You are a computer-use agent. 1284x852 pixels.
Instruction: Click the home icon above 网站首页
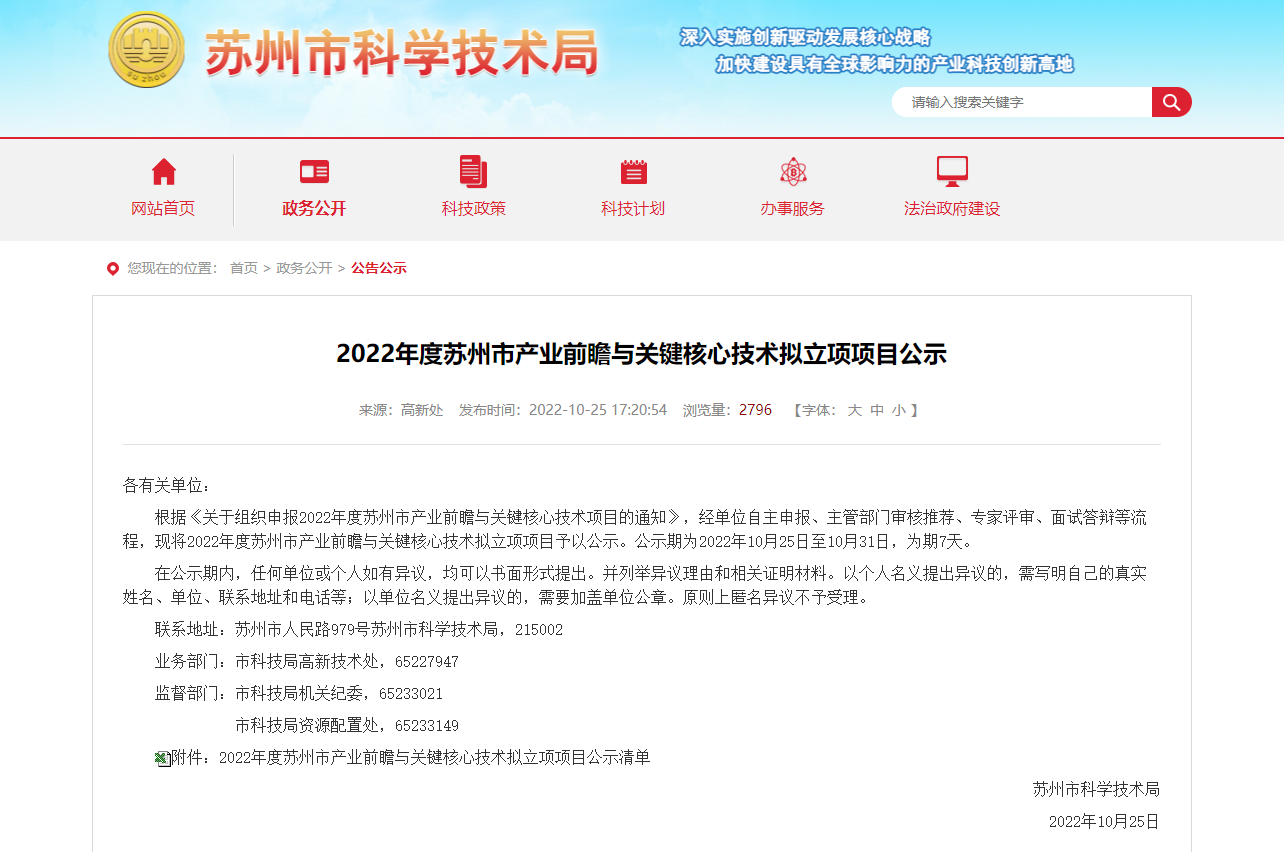coord(163,171)
